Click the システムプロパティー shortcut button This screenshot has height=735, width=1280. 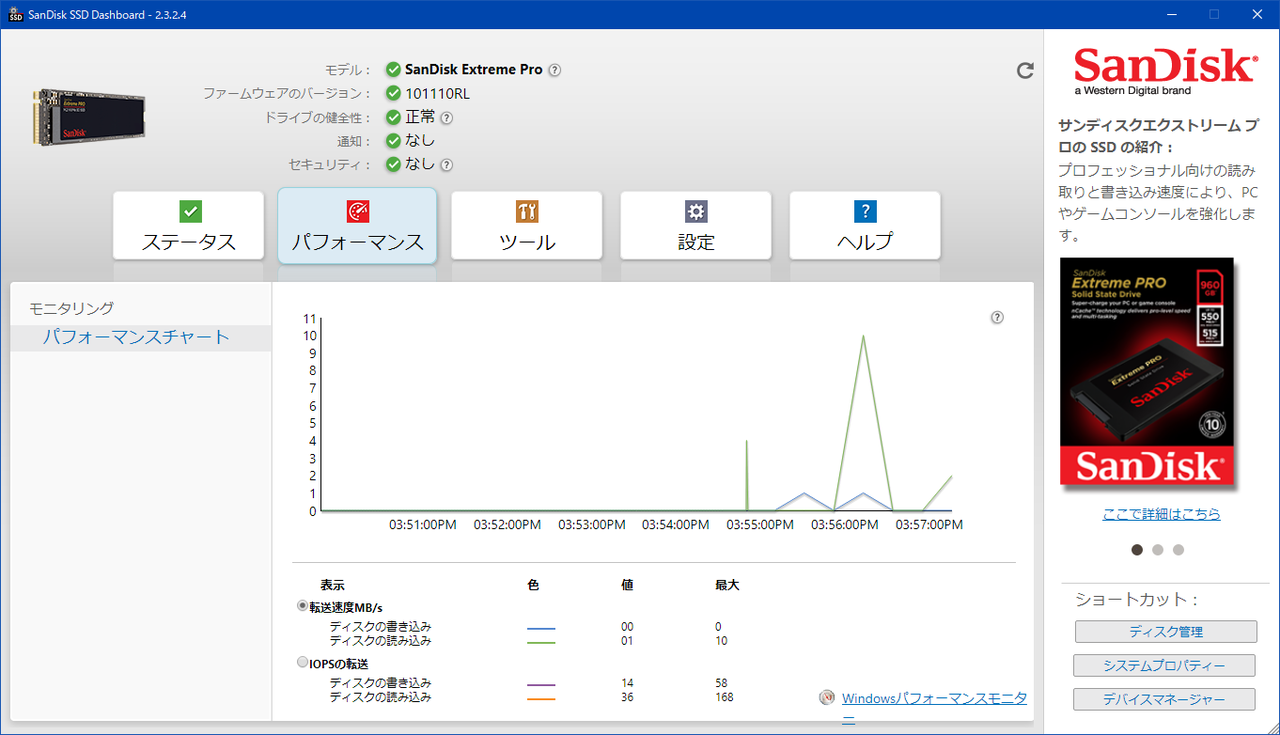[1164, 666]
